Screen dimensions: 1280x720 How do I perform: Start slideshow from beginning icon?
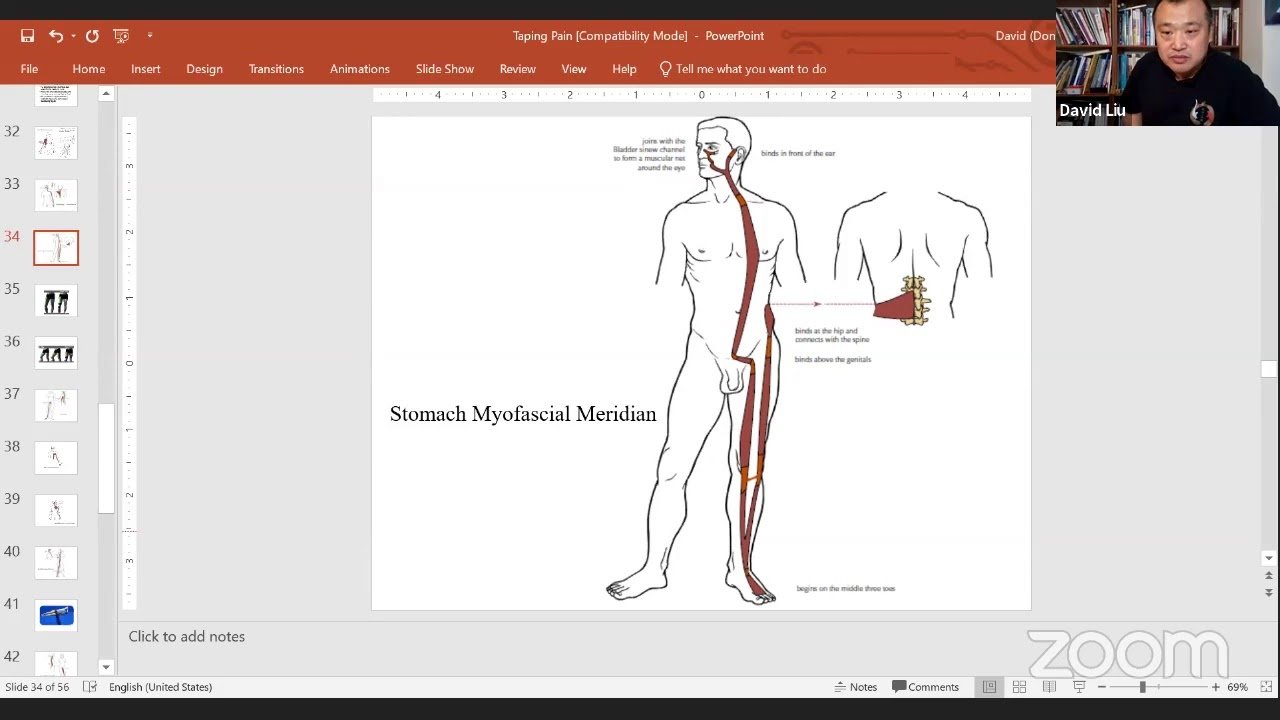122,36
